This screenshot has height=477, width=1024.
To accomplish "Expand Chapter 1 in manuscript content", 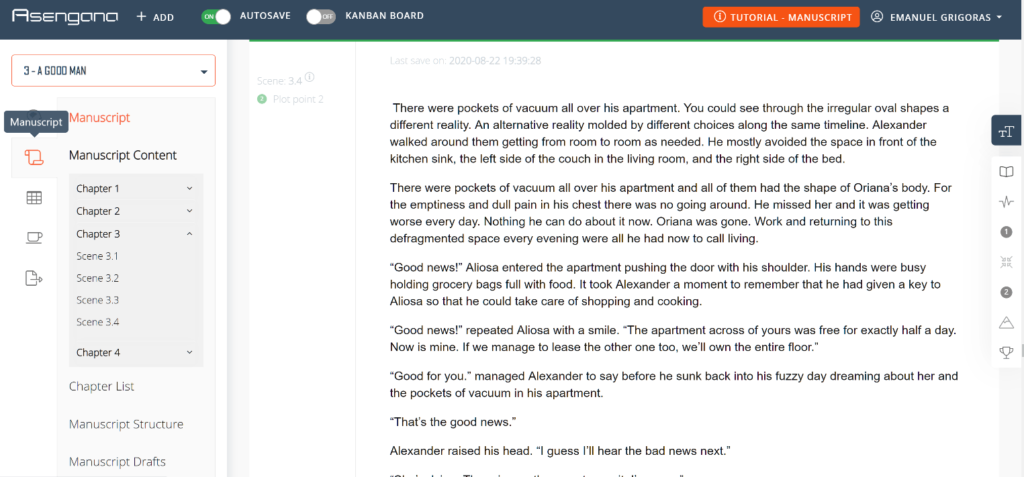I will (135, 188).
